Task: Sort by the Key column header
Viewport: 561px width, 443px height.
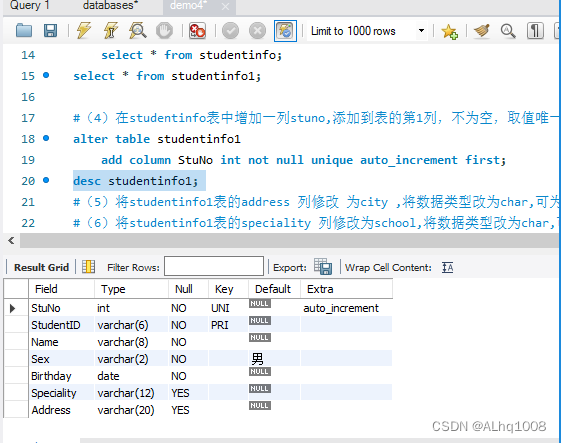Action: [x=228, y=289]
